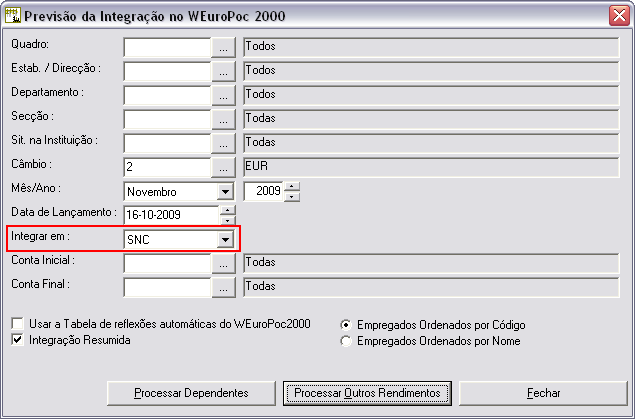This screenshot has height=419, width=635.
Task: Click the Sit. na Instituição description Todas
Action: coord(431,143)
